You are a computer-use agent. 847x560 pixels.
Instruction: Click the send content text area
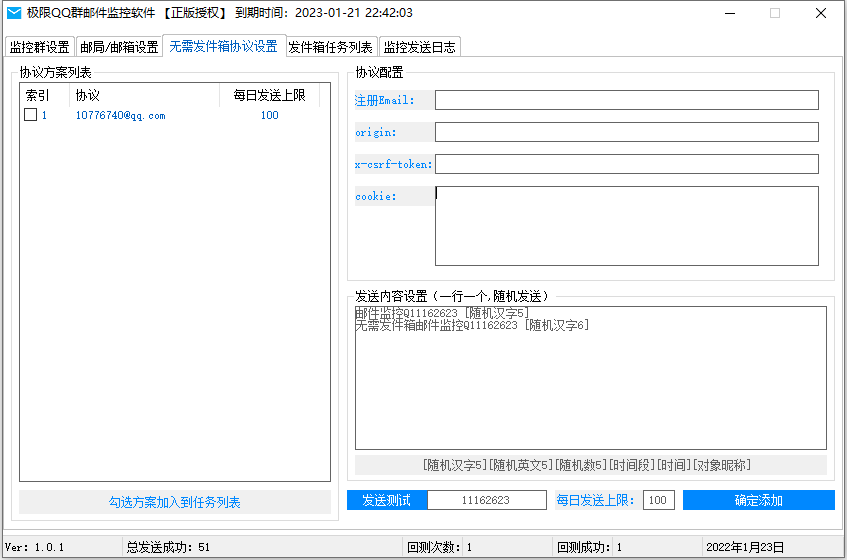591,378
